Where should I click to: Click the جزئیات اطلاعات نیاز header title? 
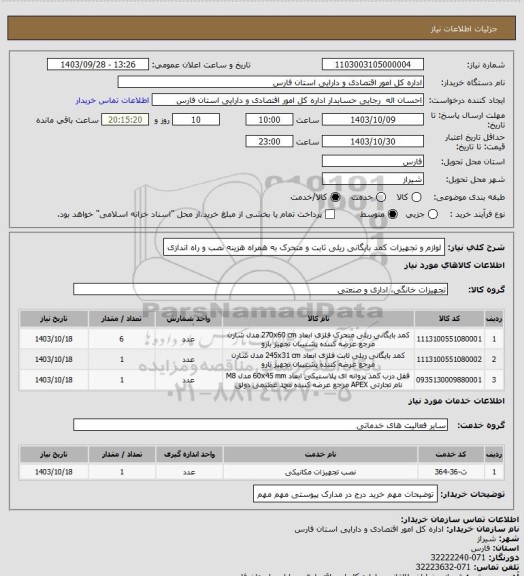coord(464,29)
